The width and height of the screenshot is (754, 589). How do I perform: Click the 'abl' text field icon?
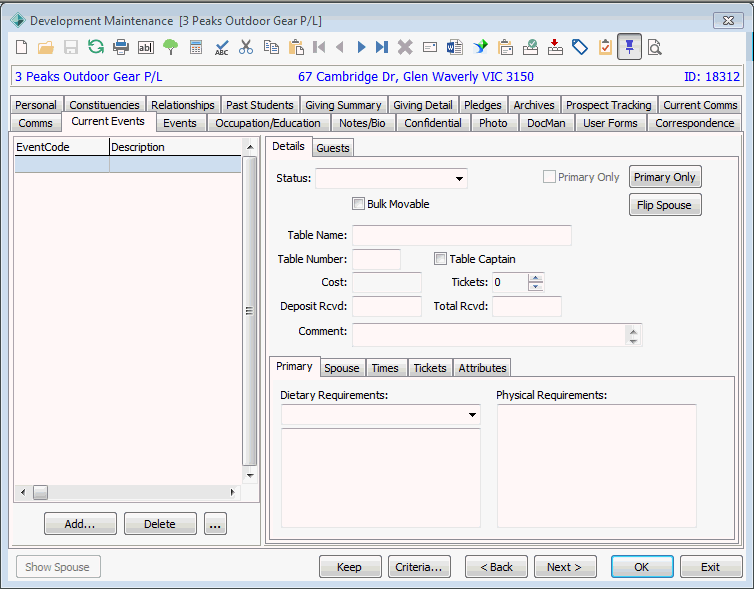pyautogui.click(x=146, y=47)
